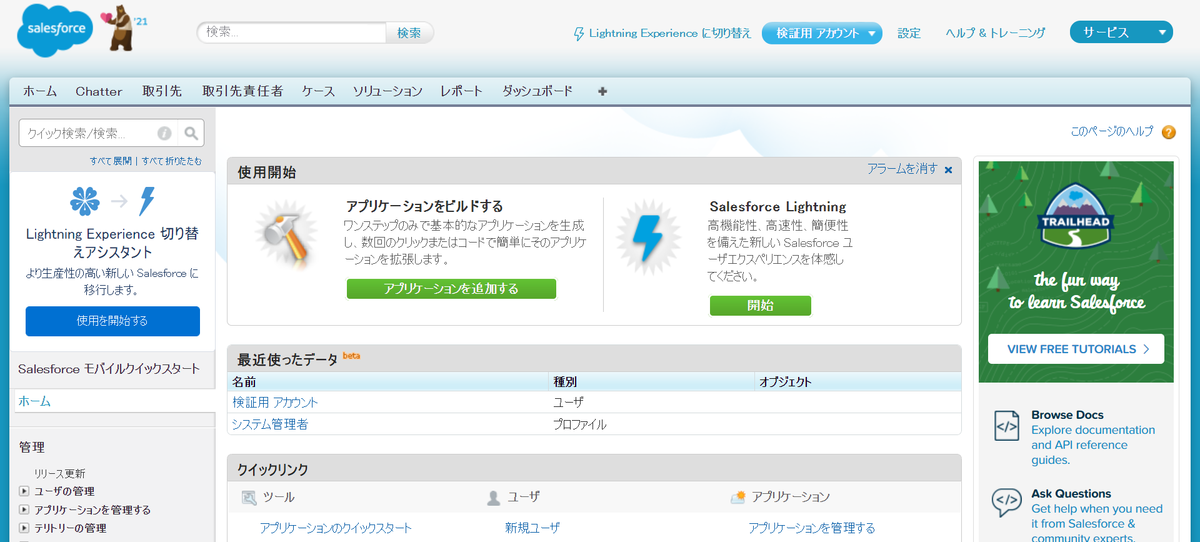
Task: Open the ソリューション tab
Action: pos(388,91)
